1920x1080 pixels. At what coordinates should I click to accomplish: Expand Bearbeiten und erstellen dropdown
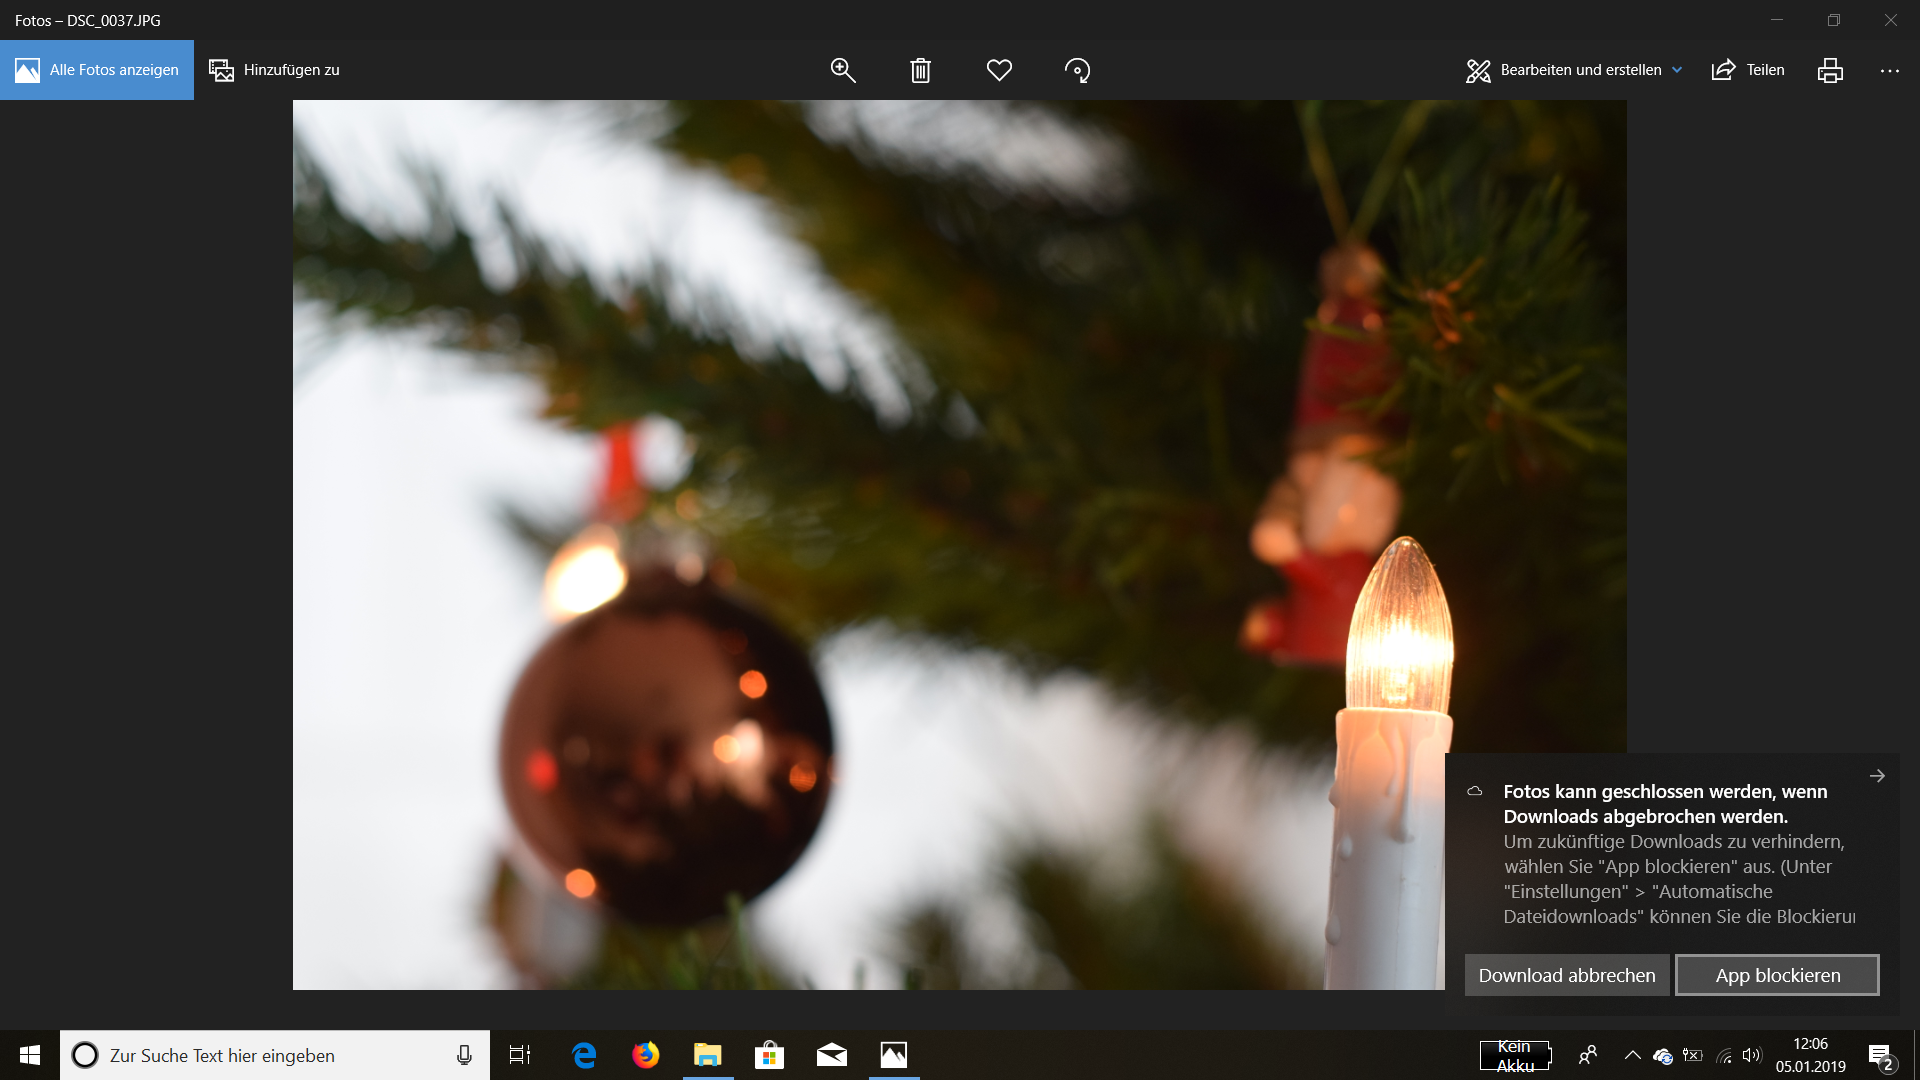pyautogui.click(x=1574, y=70)
